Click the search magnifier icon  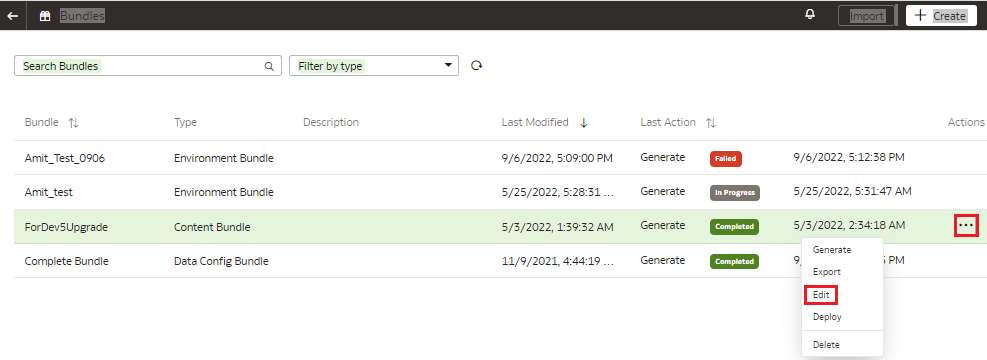(x=269, y=66)
